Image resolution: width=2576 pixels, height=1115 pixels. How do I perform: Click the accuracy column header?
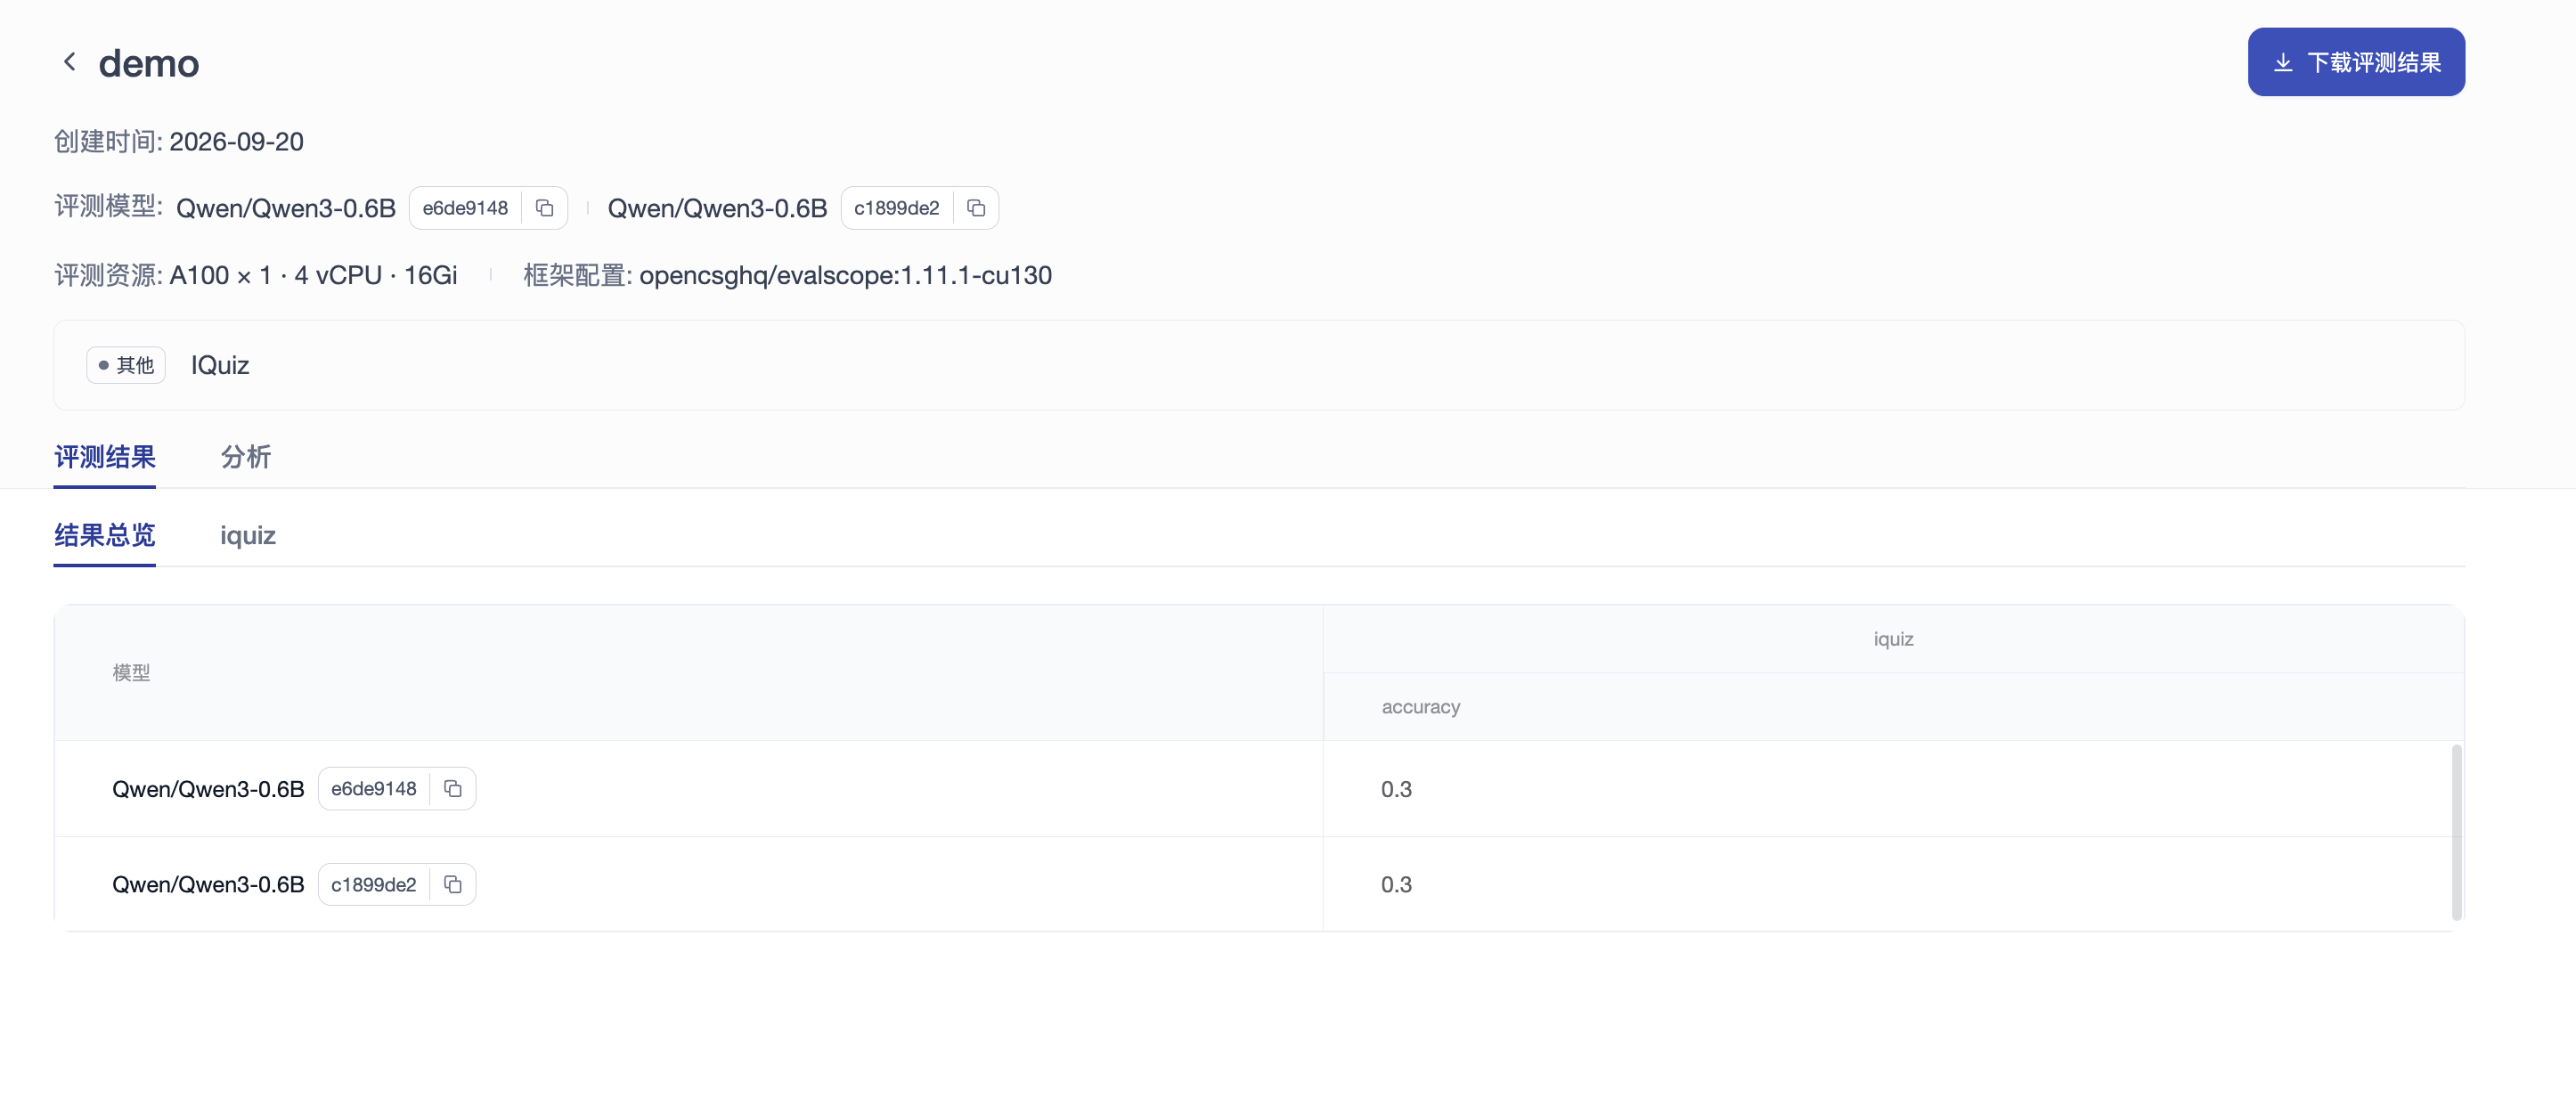click(1421, 707)
